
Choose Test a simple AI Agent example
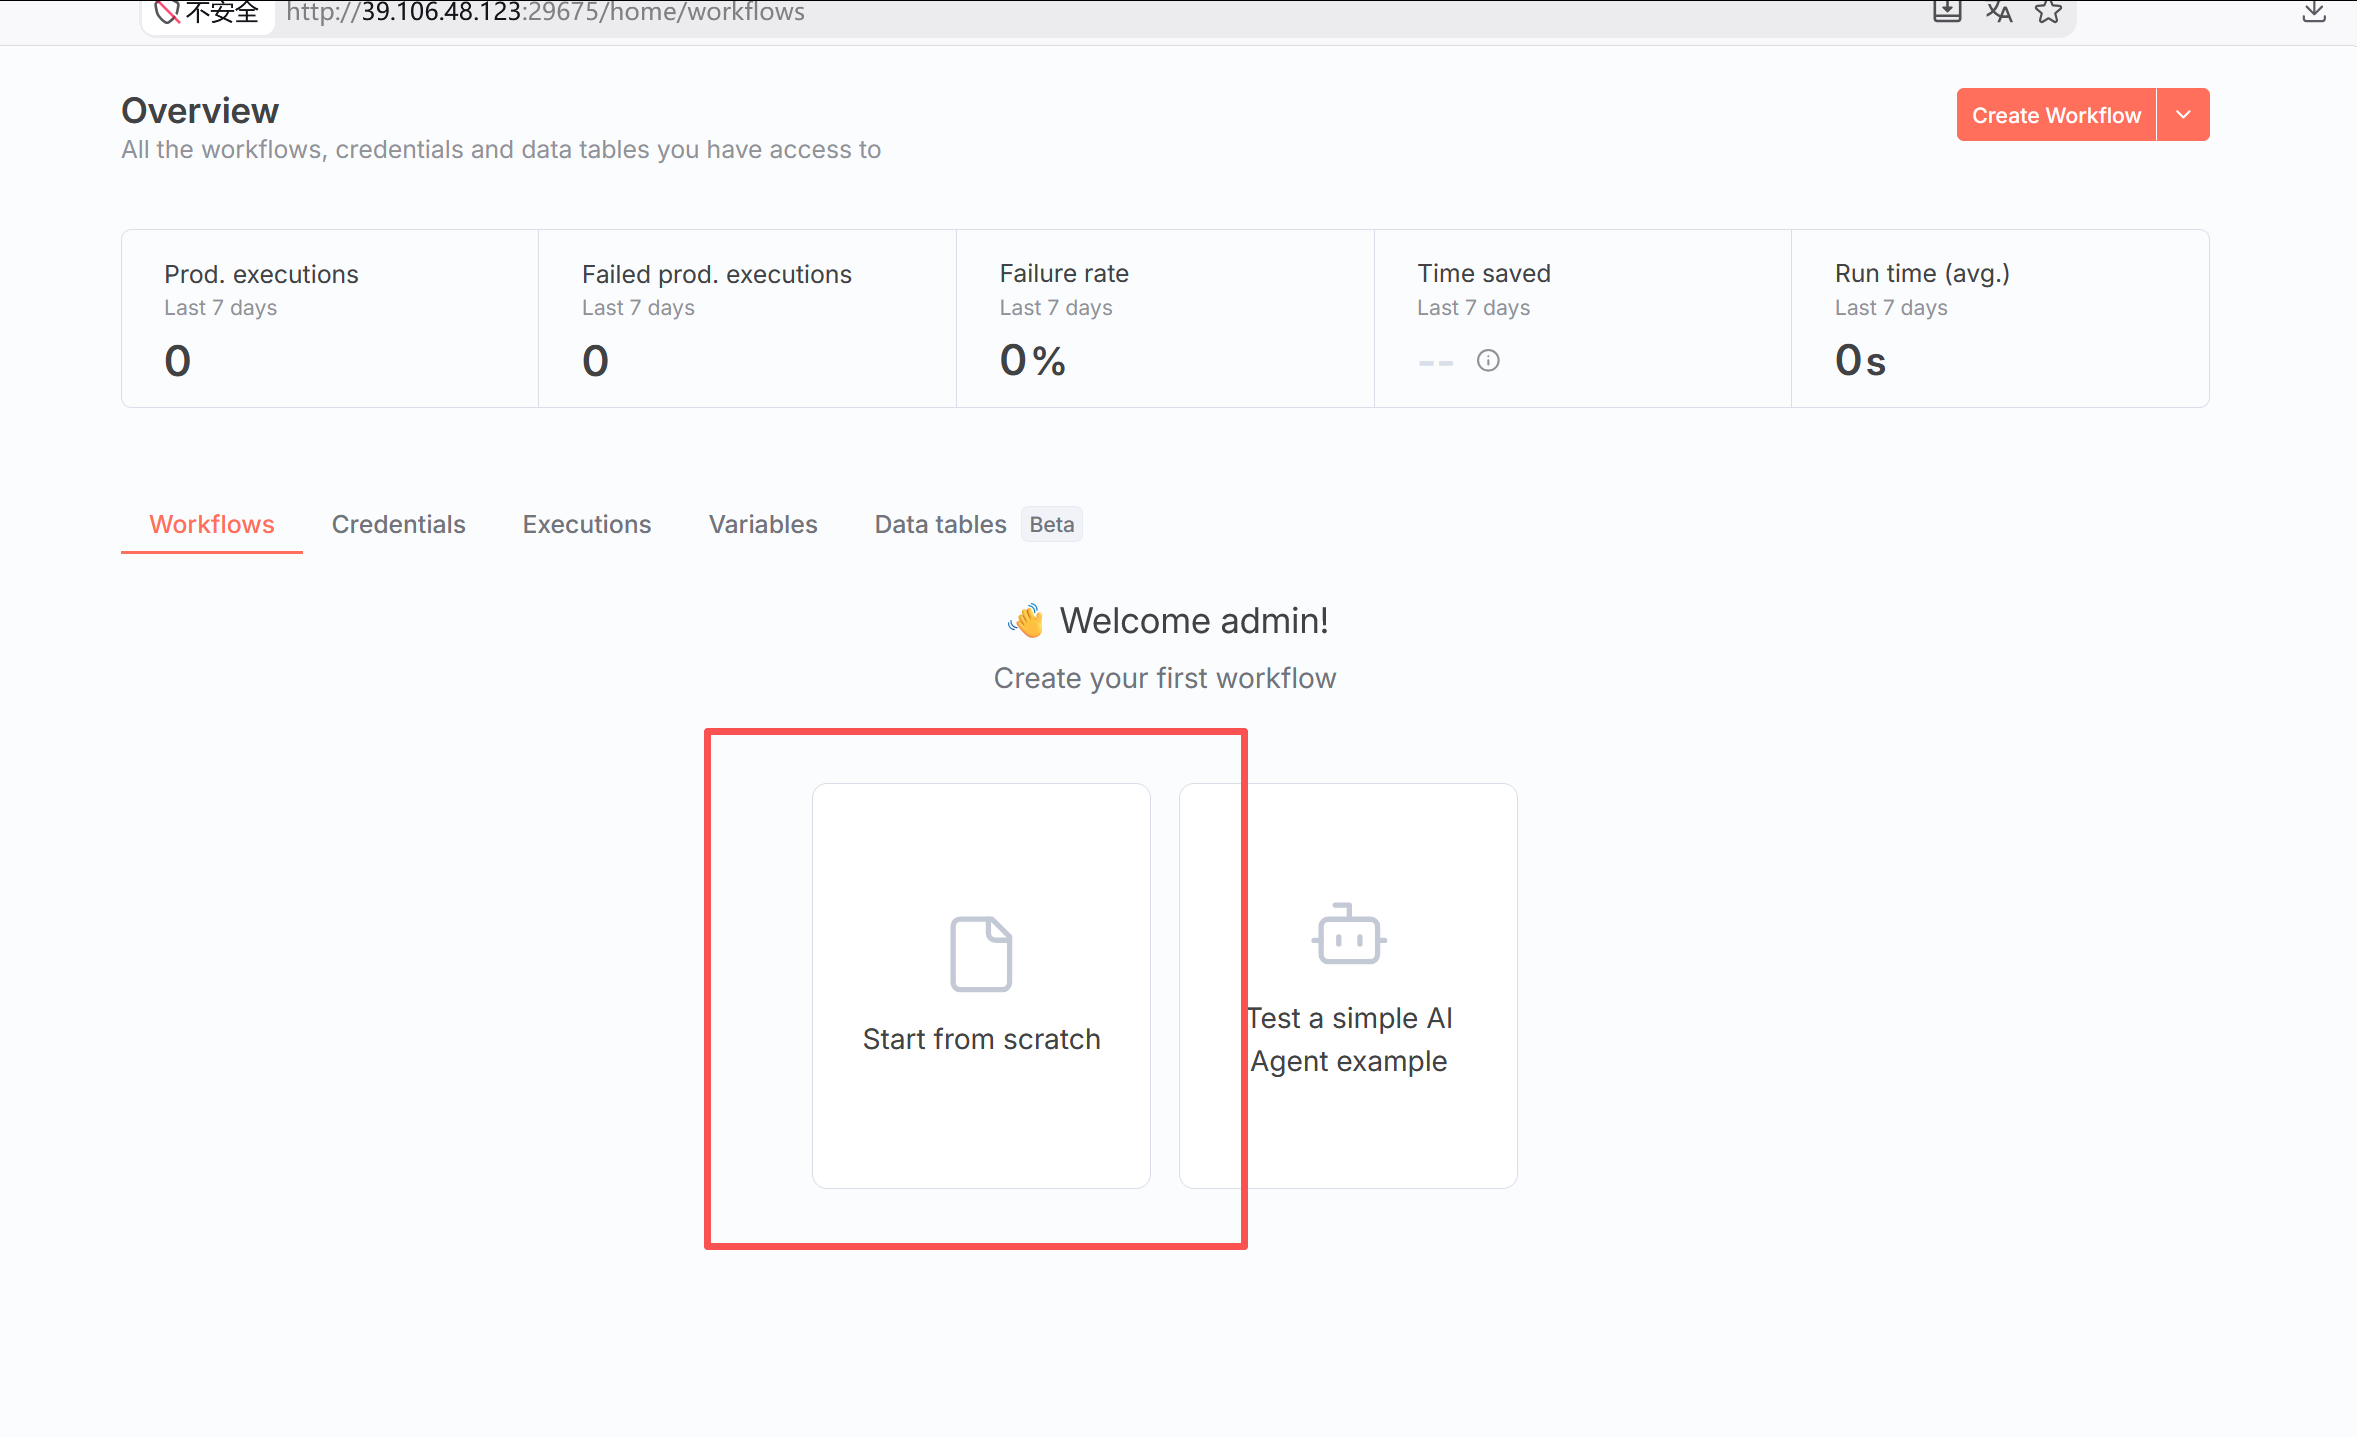click(1349, 986)
